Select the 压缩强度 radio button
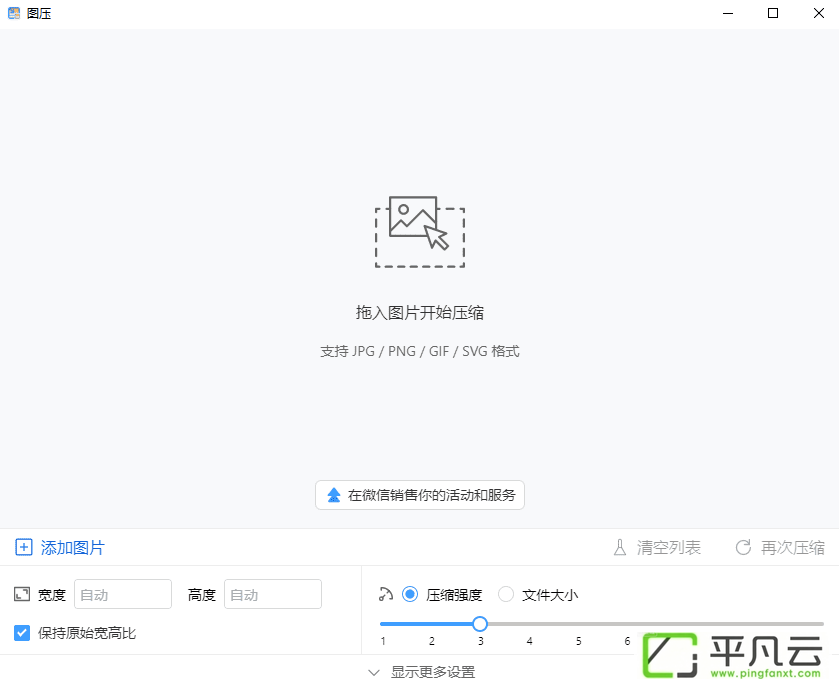839x689 pixels. (x=410, y=594)
